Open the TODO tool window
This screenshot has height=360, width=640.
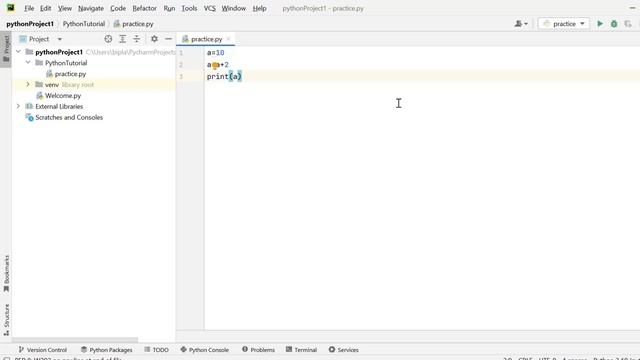(x=156, y=350)
